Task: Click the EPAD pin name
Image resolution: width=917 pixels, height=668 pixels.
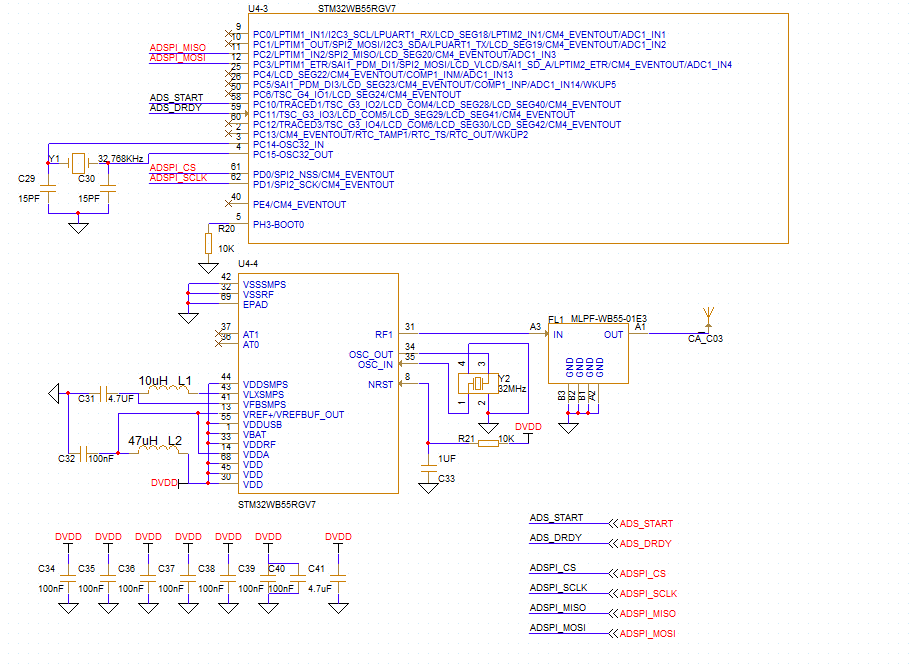Action: click(255, 304)
